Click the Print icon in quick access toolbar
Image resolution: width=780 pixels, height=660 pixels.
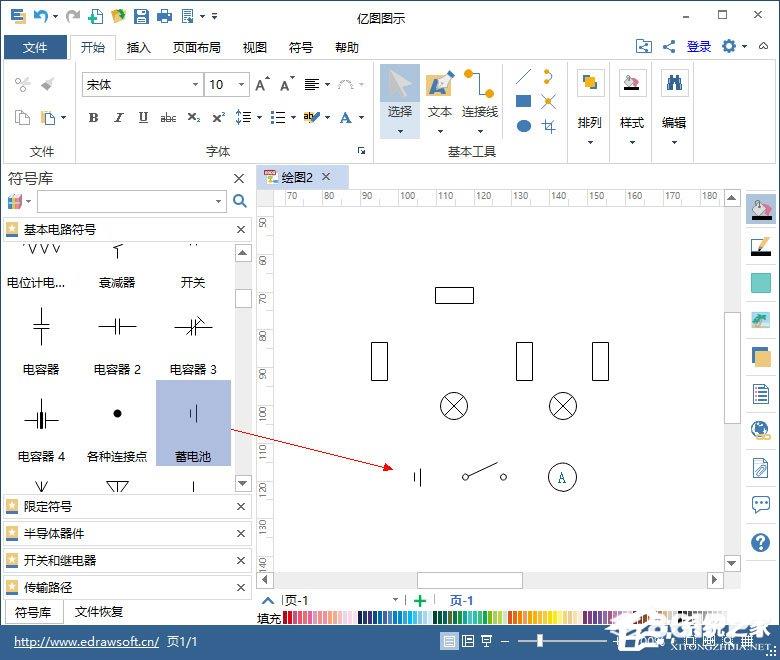click(x=164, y=16)
